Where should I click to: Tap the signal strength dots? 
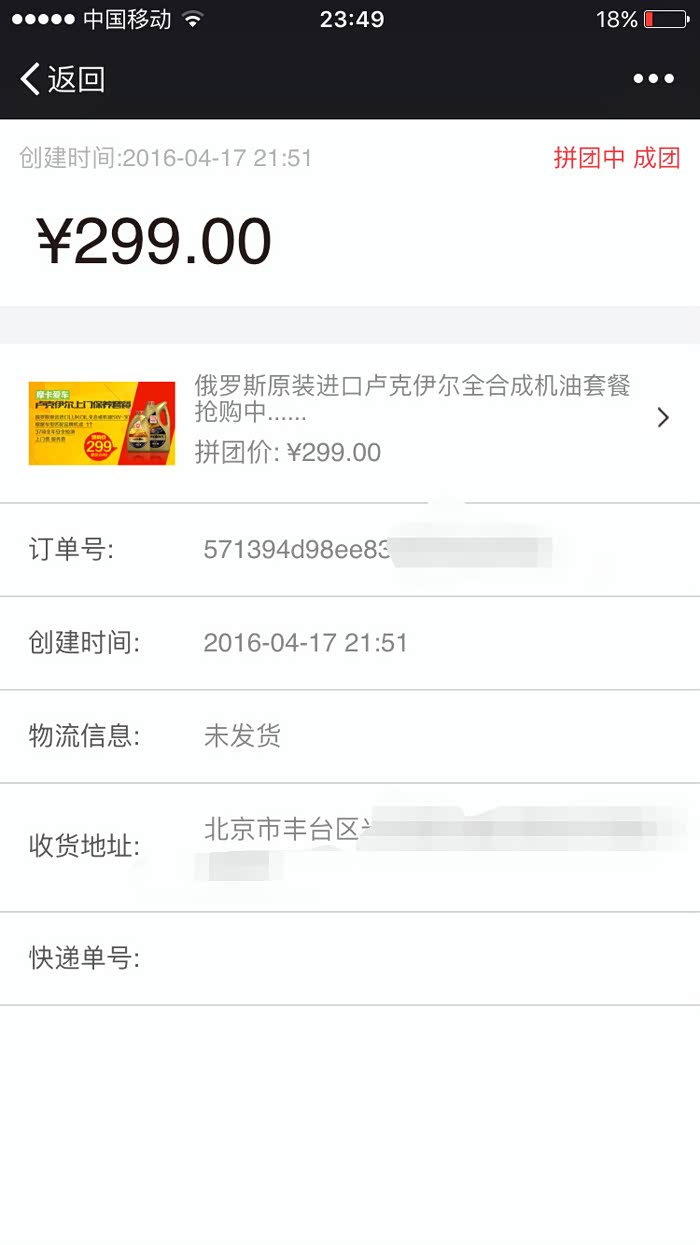pos(43,19)
